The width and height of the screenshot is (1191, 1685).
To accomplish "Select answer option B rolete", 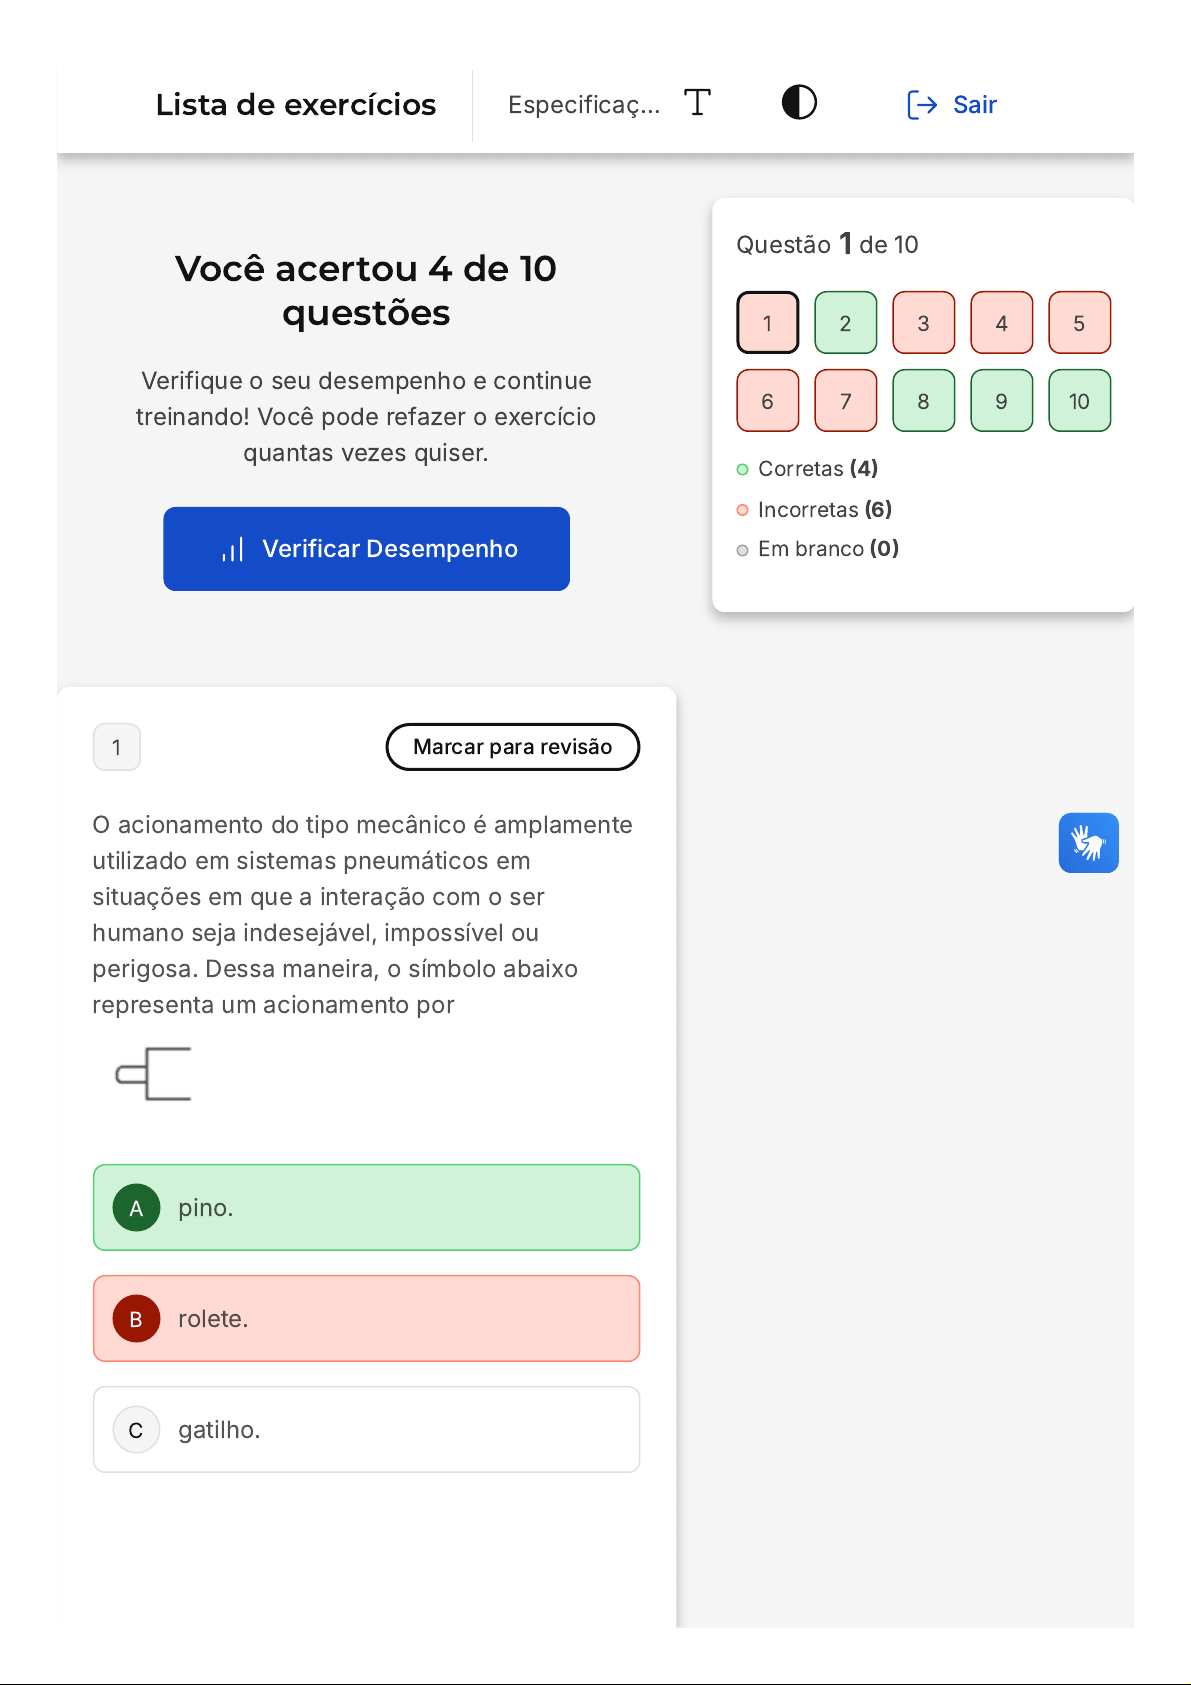I will pos(366,1318).
